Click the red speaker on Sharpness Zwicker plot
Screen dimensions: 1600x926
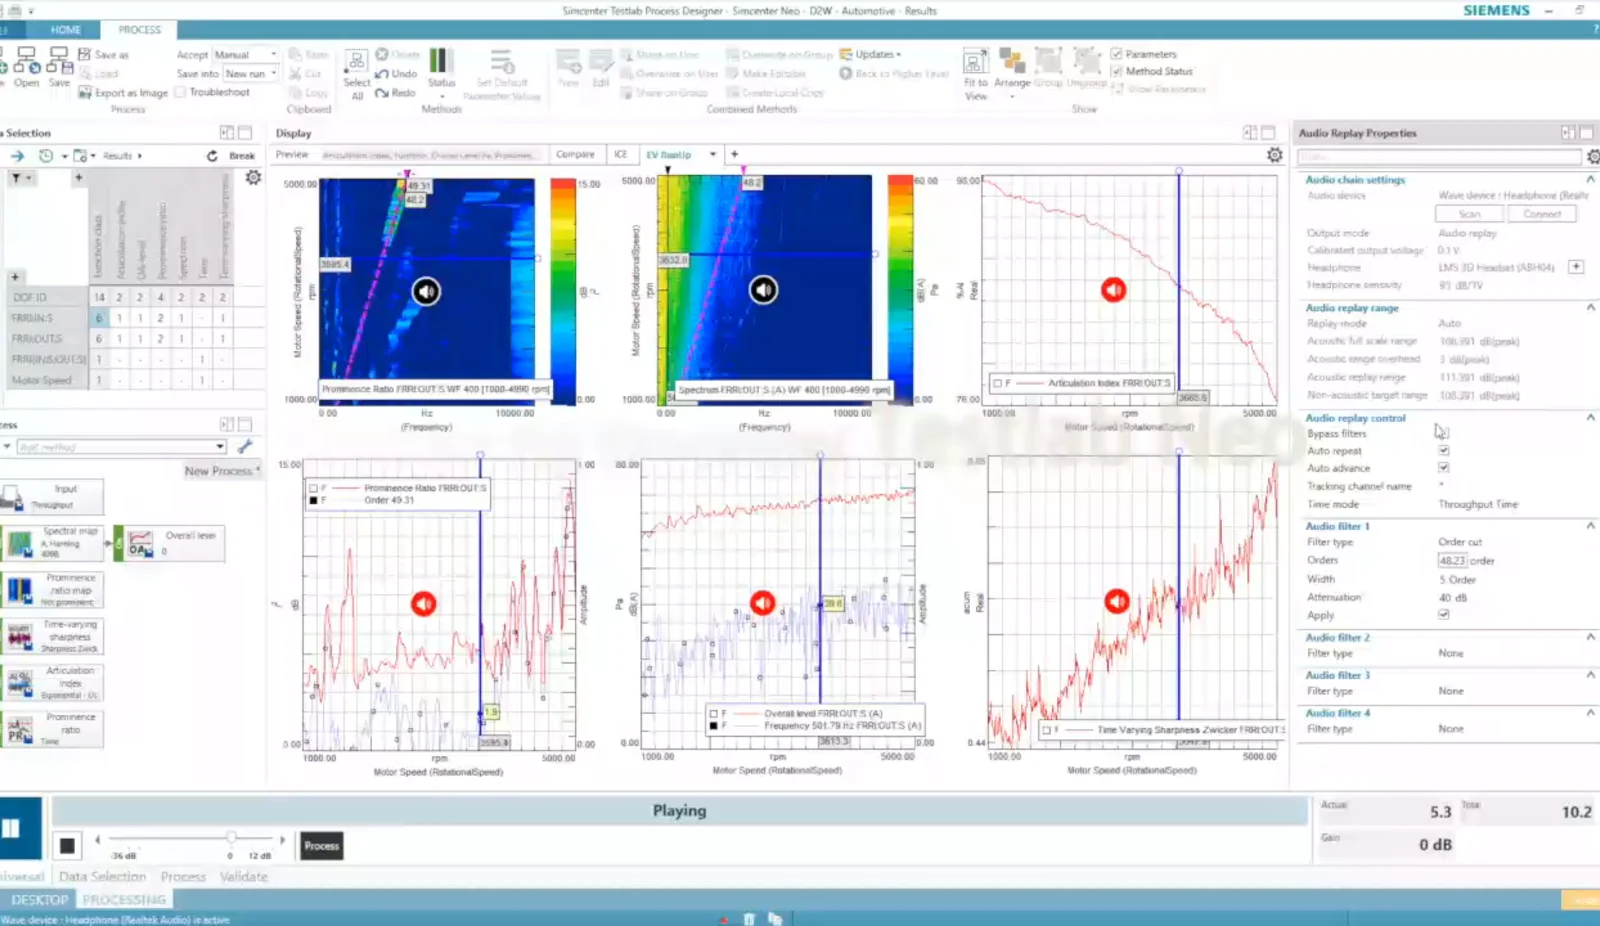[1117, 601]
